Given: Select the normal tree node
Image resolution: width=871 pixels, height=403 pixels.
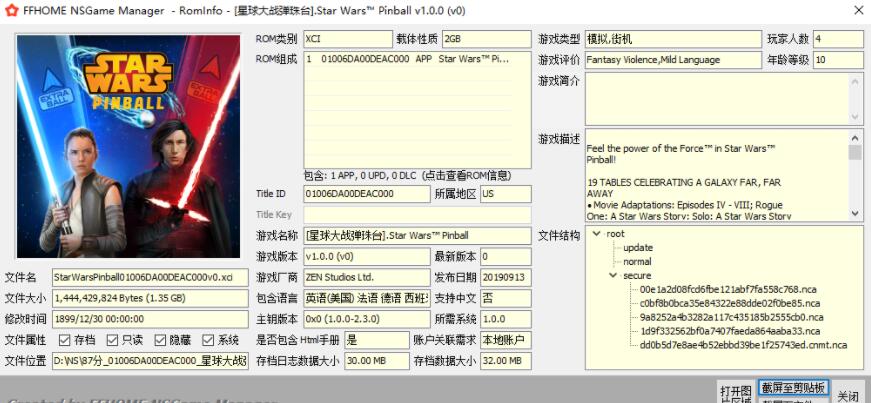Looking at the screenshot, I should pos(637,262).
